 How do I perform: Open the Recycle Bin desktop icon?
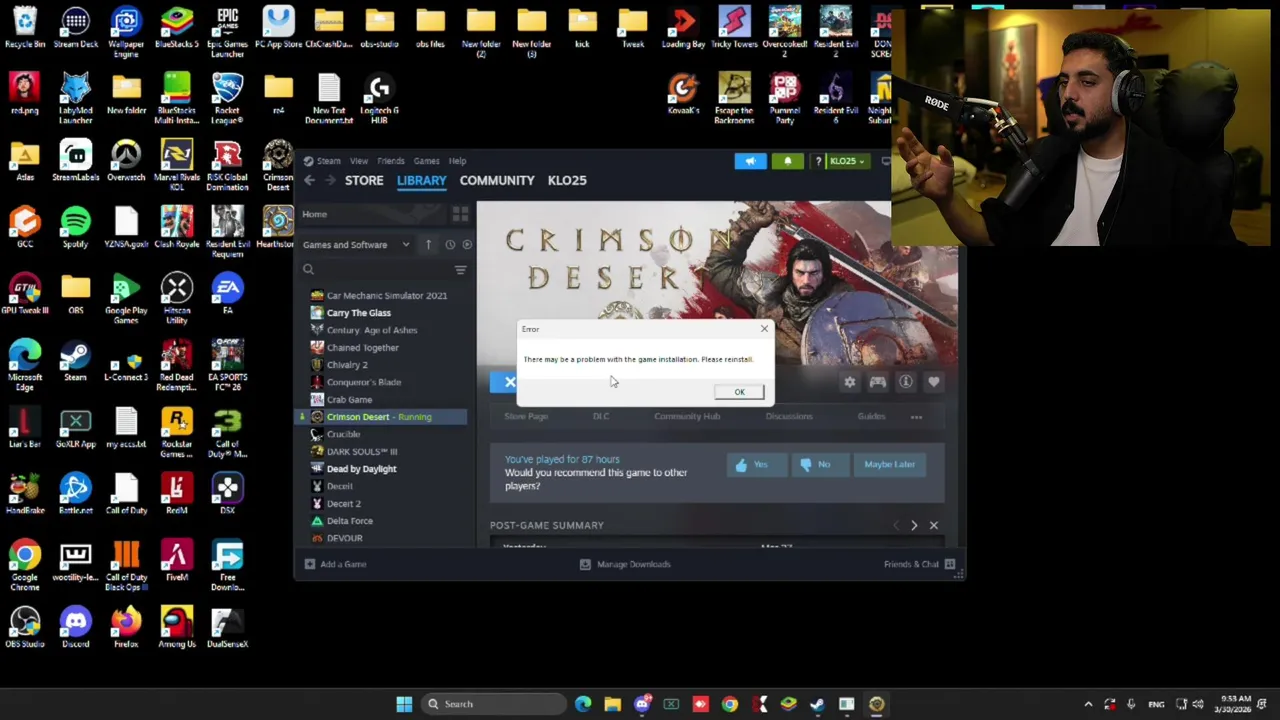25,28
